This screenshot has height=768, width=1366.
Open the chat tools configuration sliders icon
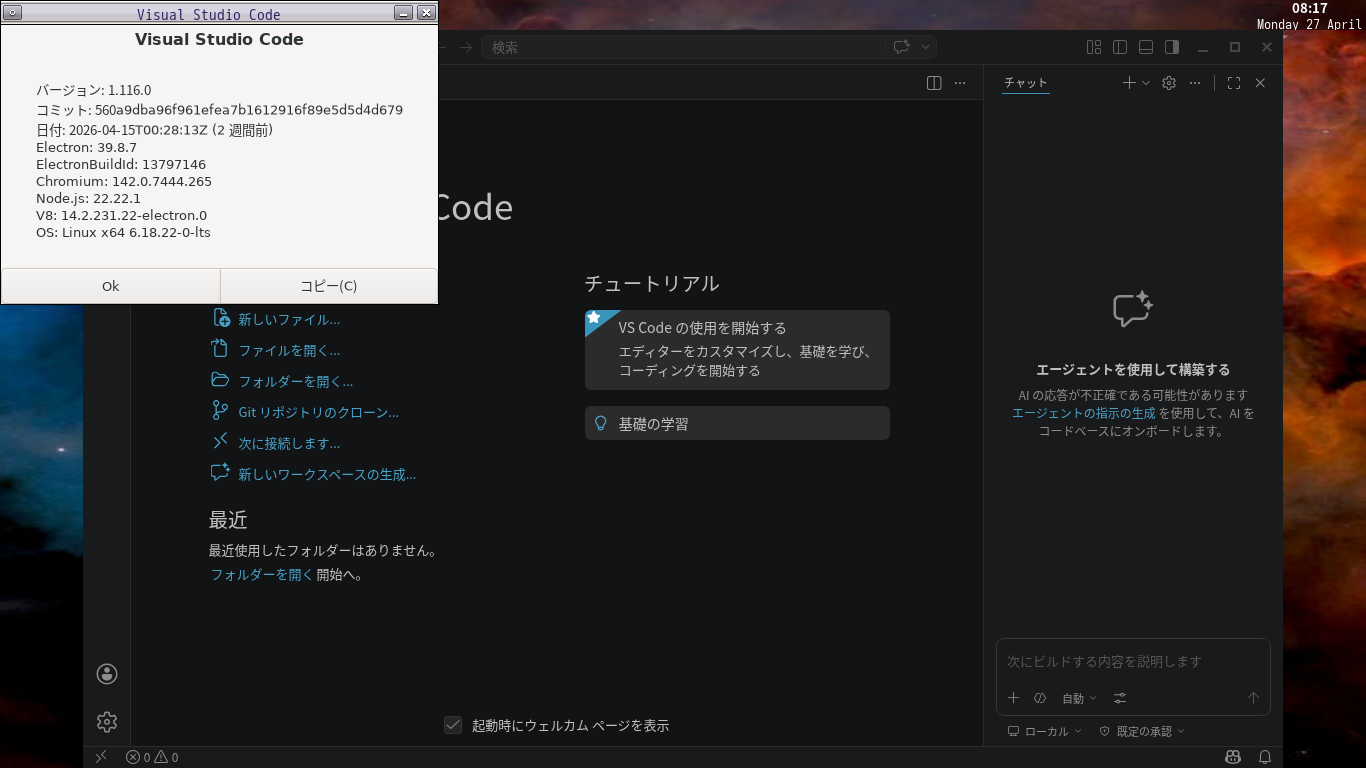tap(1120, 698)
